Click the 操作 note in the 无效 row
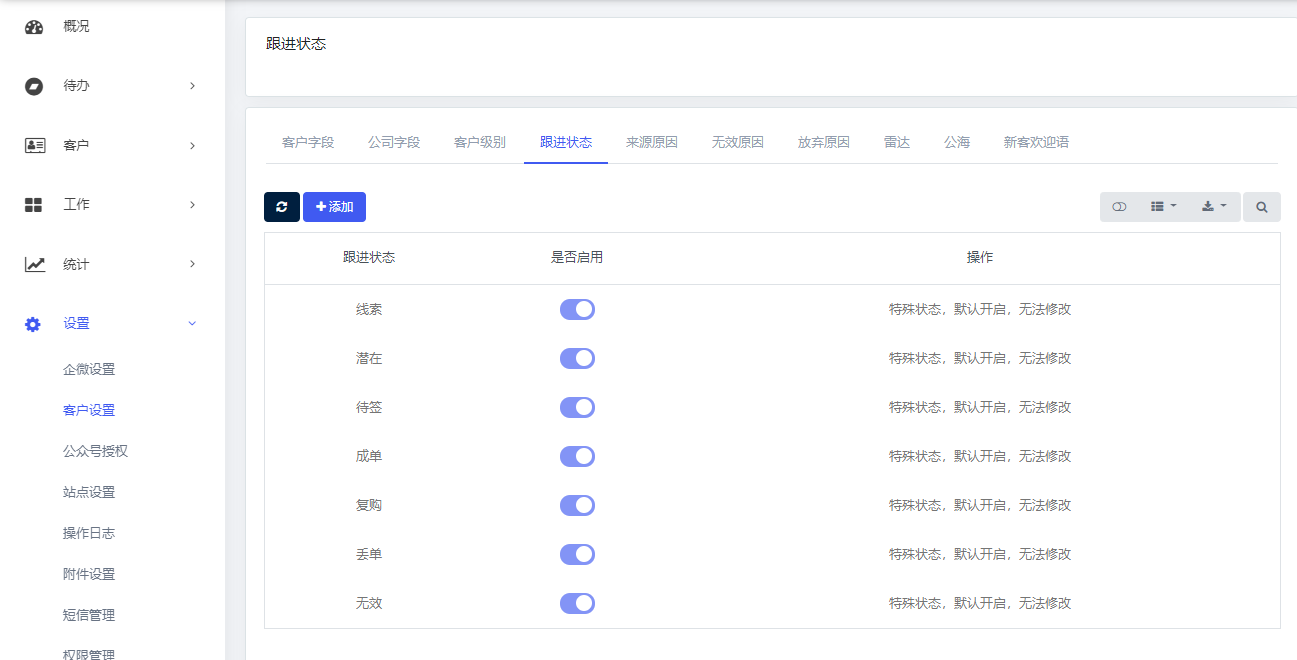This screenshot has width=1297, height=660. pos(980,603)
